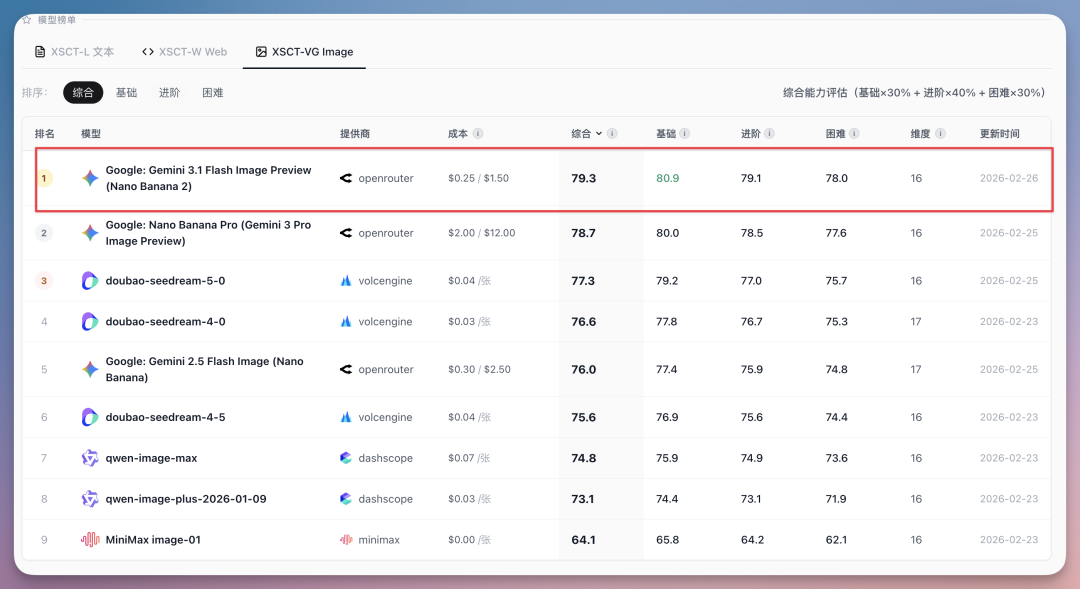Click openrouter icon in Gemini 3.1 row
Screen dimensions: 1080x589
click(x=346, y=178)
